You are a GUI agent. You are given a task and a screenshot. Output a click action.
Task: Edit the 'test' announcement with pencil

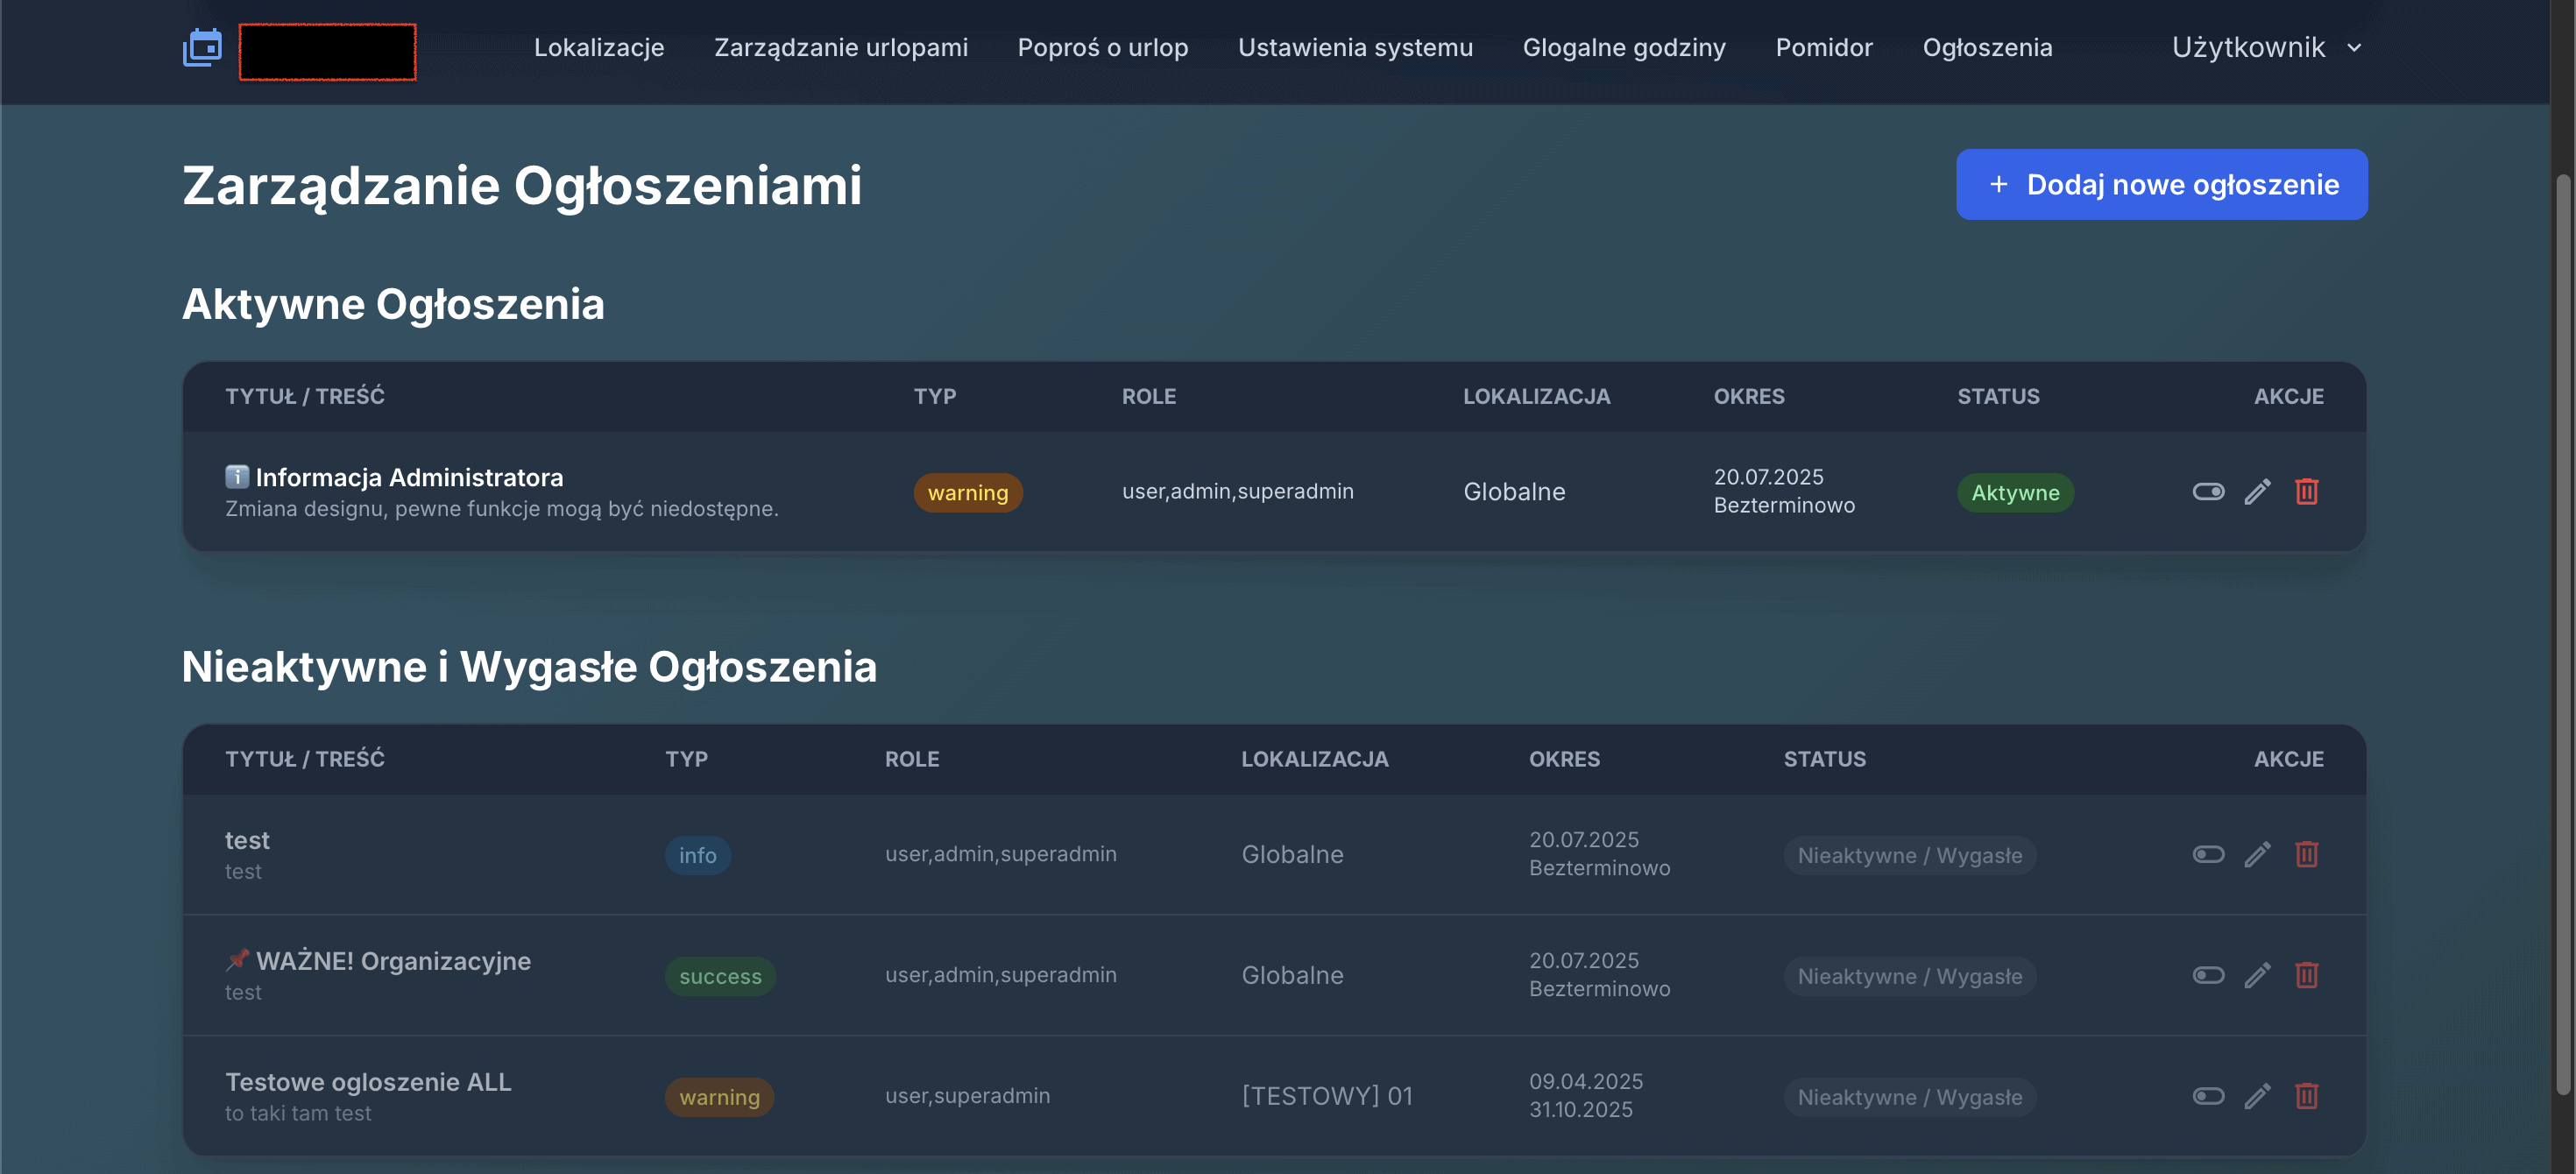(2257, 854)
